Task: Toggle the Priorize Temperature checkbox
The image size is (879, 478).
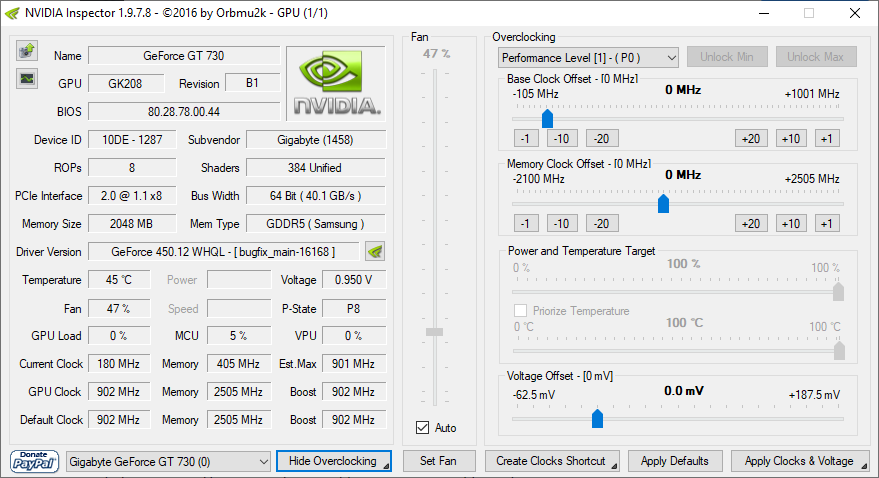Action: point(520,310)
